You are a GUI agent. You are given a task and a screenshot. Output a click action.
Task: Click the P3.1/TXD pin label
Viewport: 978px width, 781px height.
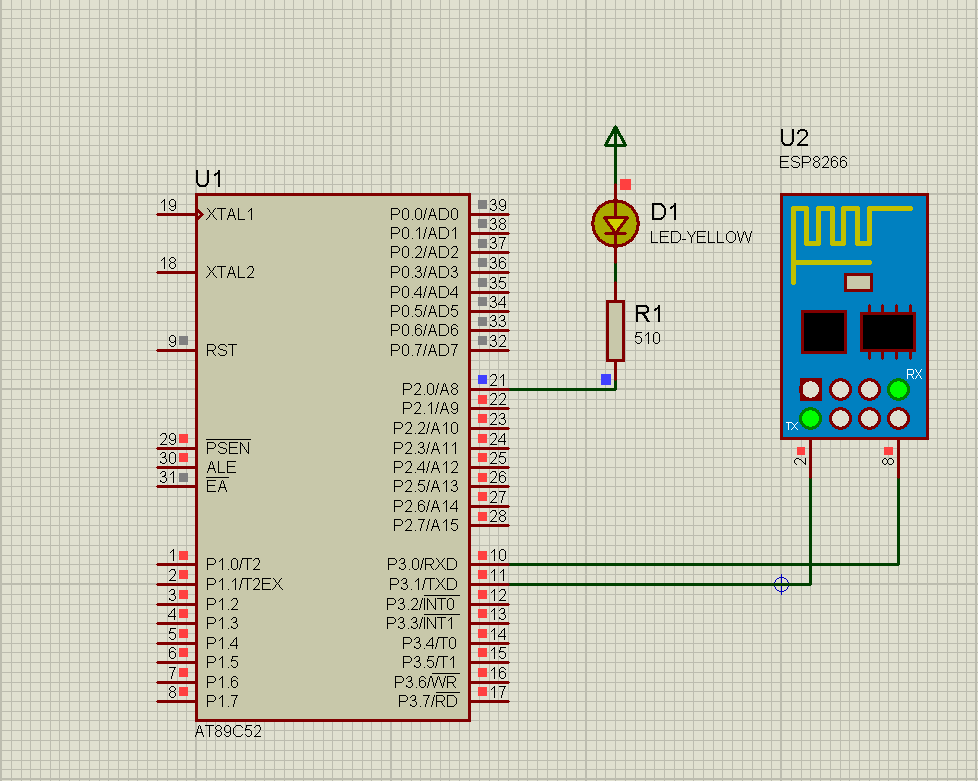(x=424, y=584)
